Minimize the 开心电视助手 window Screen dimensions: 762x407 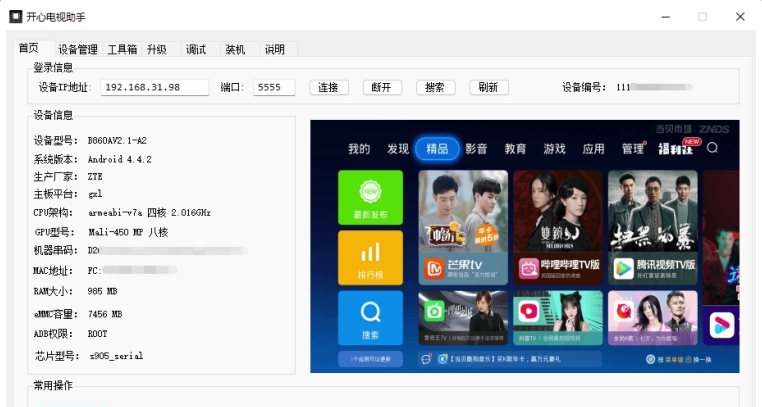click(666, 17)
